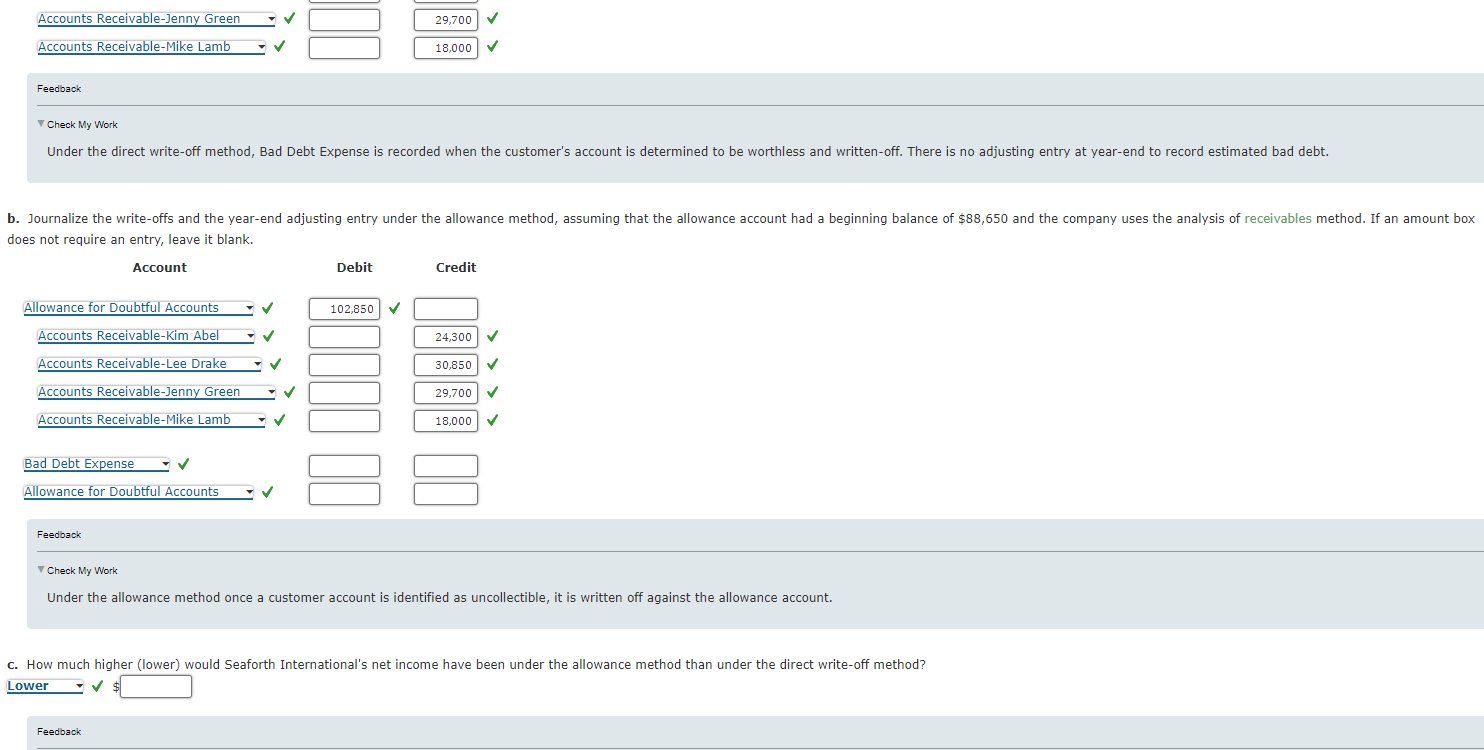Click the checkmark after the 18,000 credit amount
The image size is (1484, 750).
491,420
